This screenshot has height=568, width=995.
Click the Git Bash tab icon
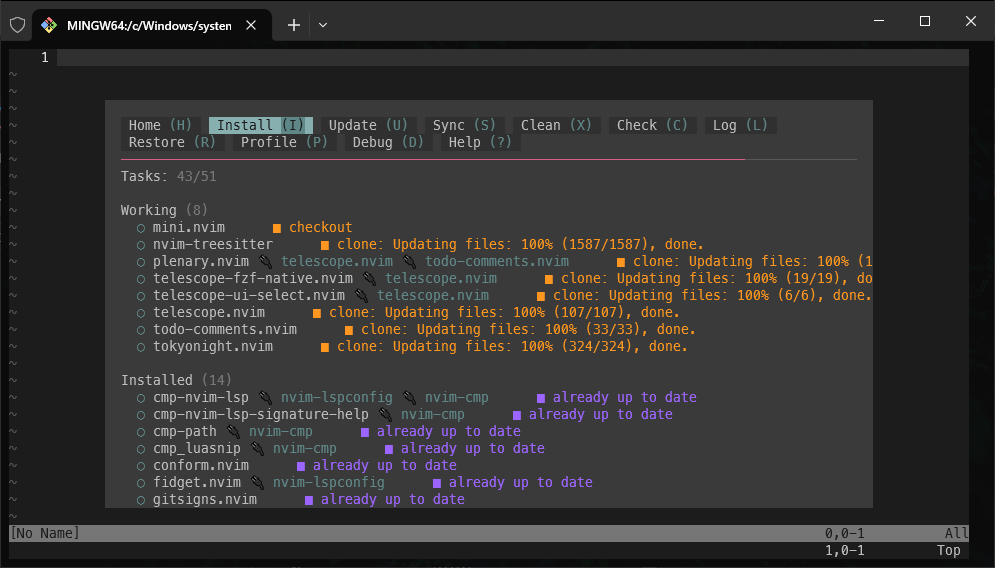point(49,25)
